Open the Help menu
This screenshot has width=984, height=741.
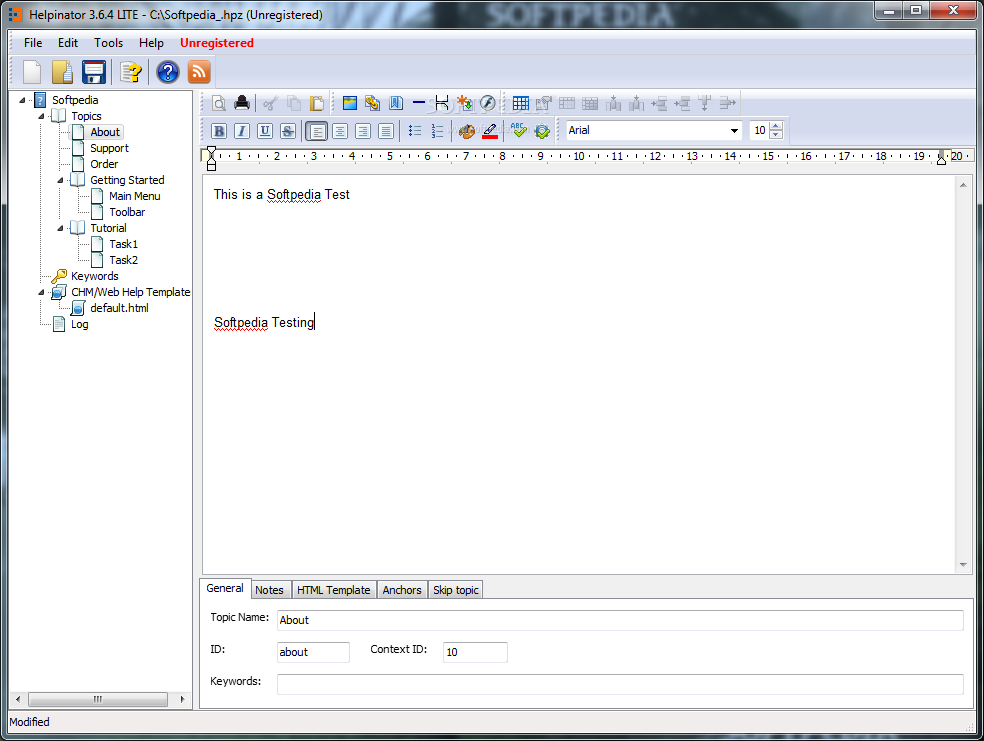click(151, 43)
